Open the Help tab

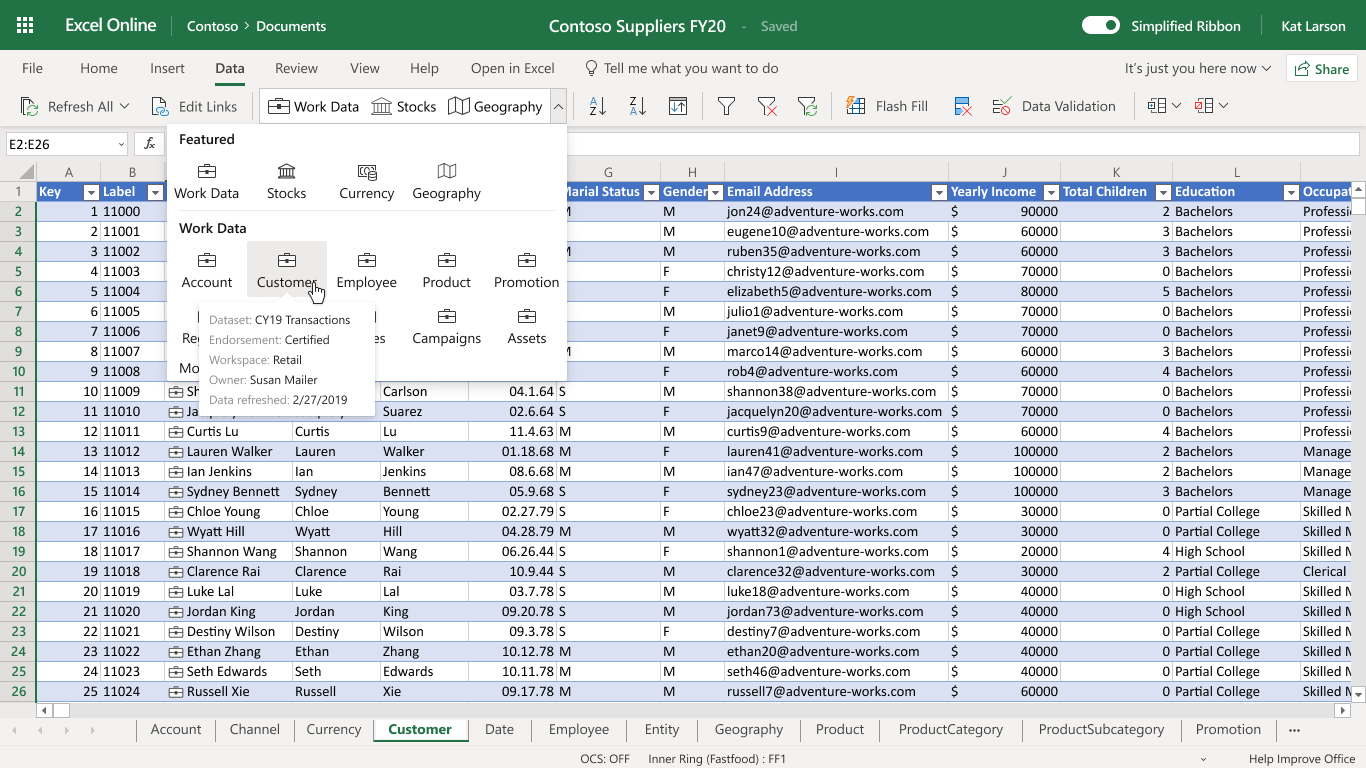pyautogui.click(x=424, y=68)
